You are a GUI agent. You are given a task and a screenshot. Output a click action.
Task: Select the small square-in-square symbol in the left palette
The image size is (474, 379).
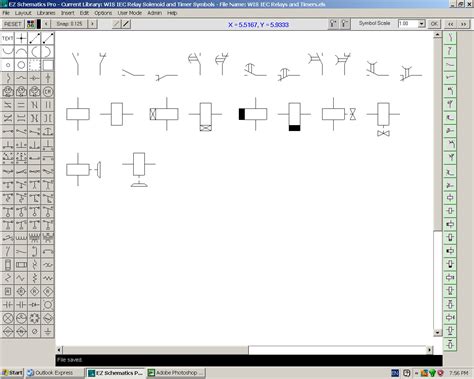coord(8,292)
